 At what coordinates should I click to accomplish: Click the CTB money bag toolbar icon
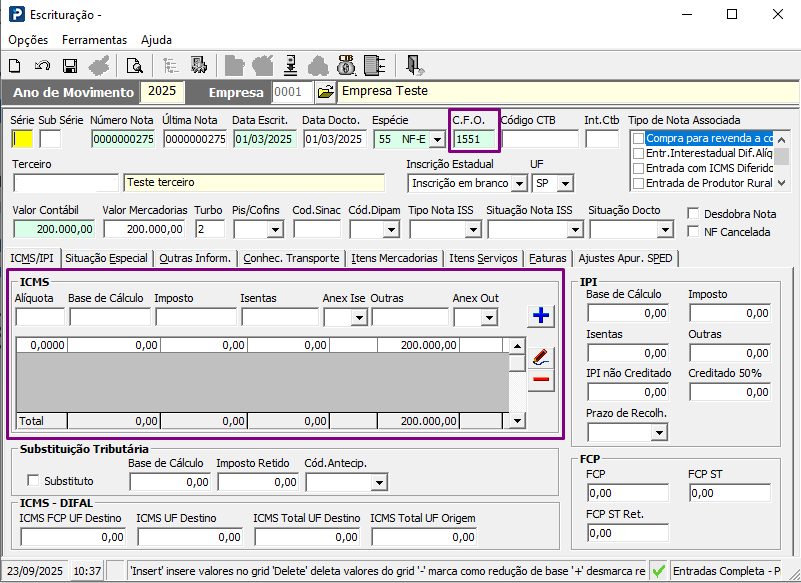coord(346,66)
